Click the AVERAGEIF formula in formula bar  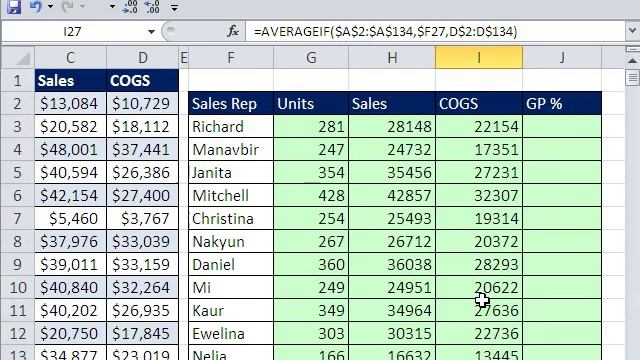click(385, 31)
